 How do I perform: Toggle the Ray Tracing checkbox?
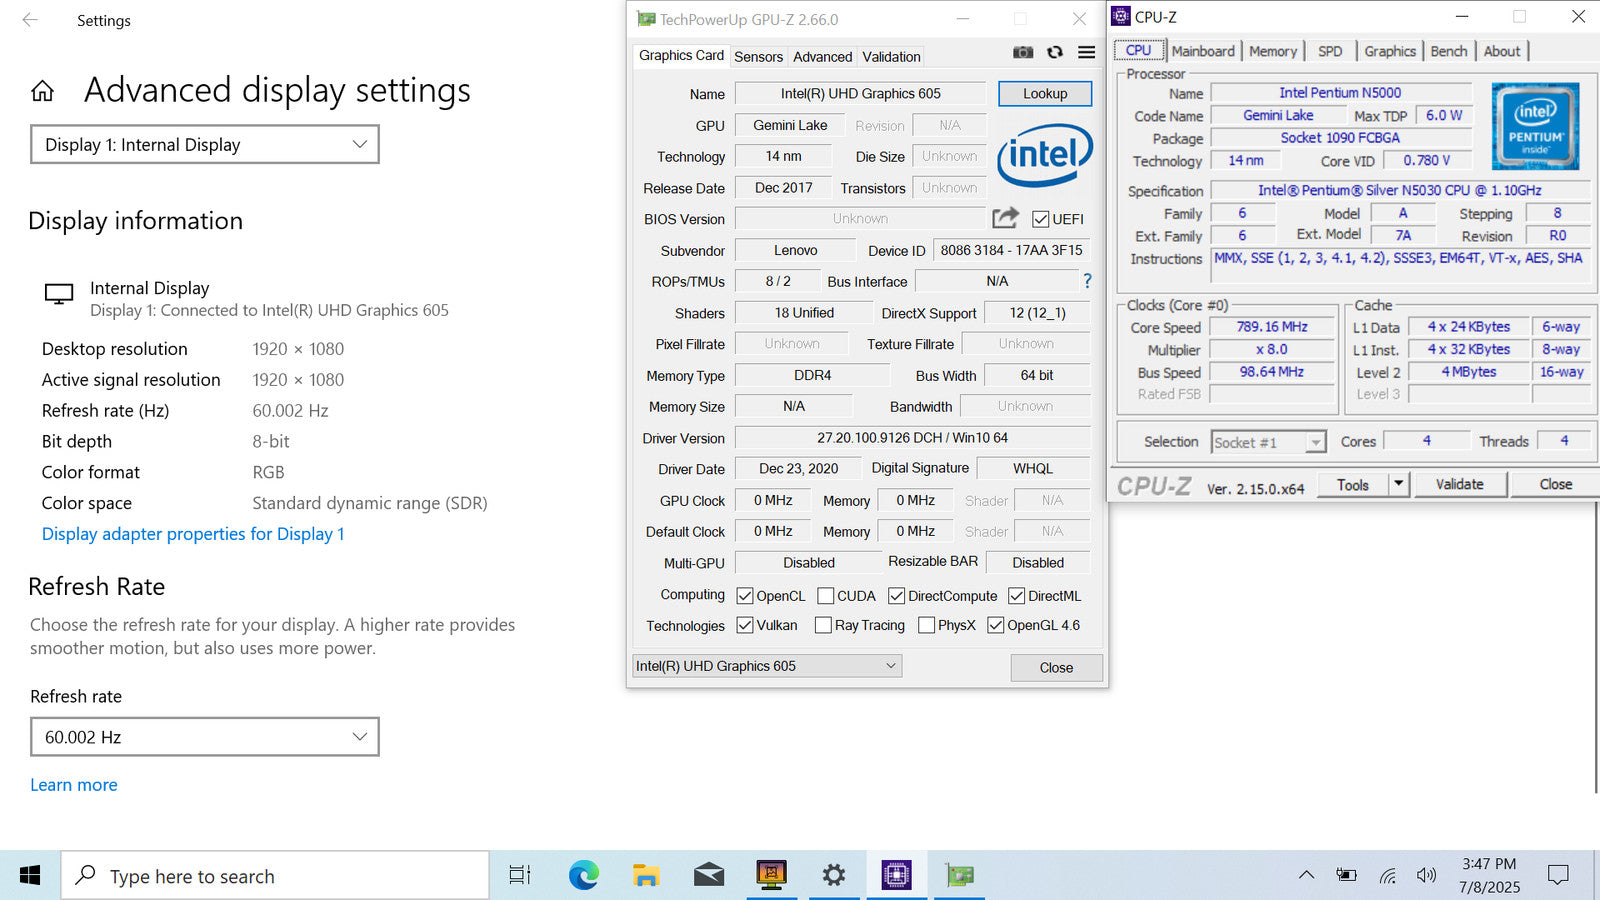tap(823, 625)
